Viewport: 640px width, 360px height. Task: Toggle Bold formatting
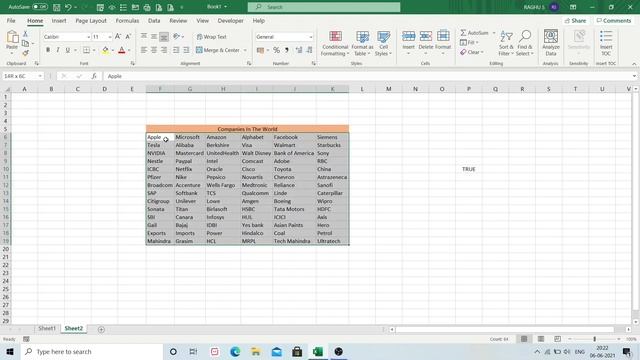[x=48, y=50]
